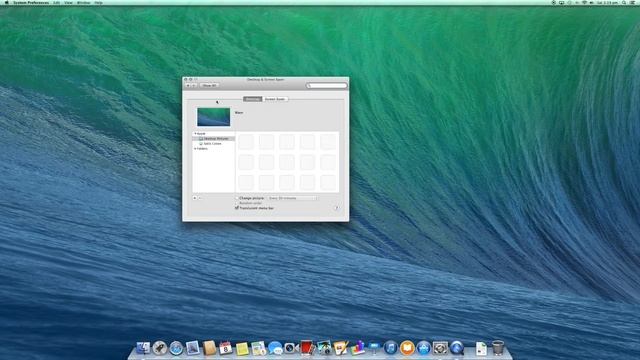Screen dimensions: 640x360
Task: Add a folder with plus button
Action: point(195,198)
